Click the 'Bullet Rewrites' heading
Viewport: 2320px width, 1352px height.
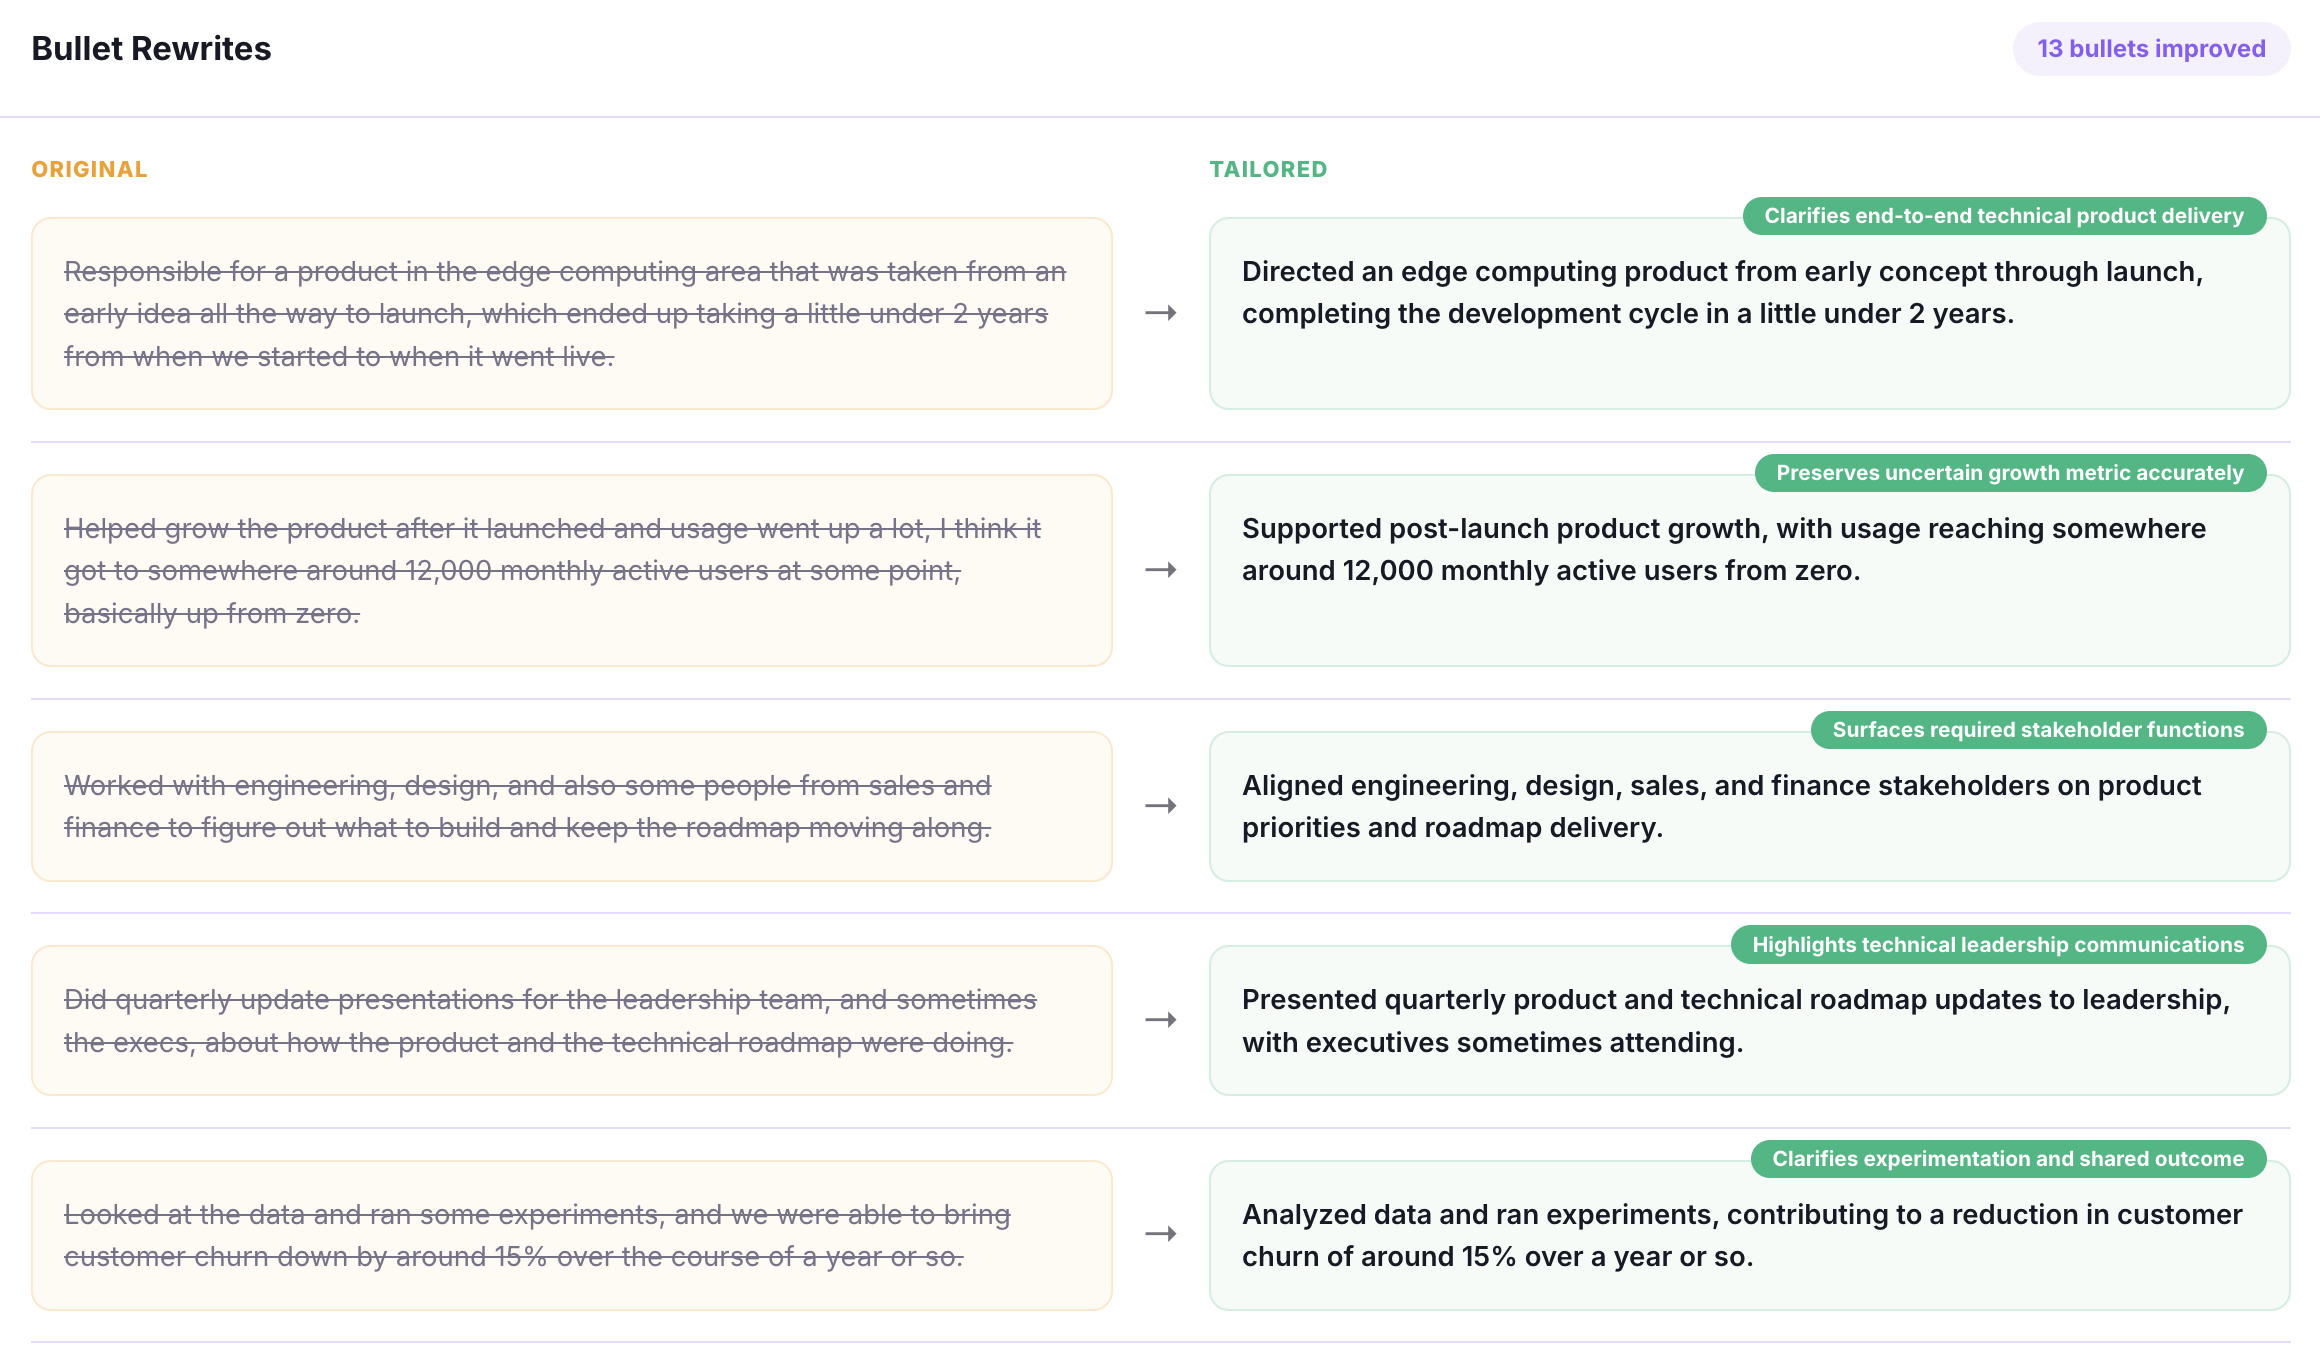(x=151, y=49)
